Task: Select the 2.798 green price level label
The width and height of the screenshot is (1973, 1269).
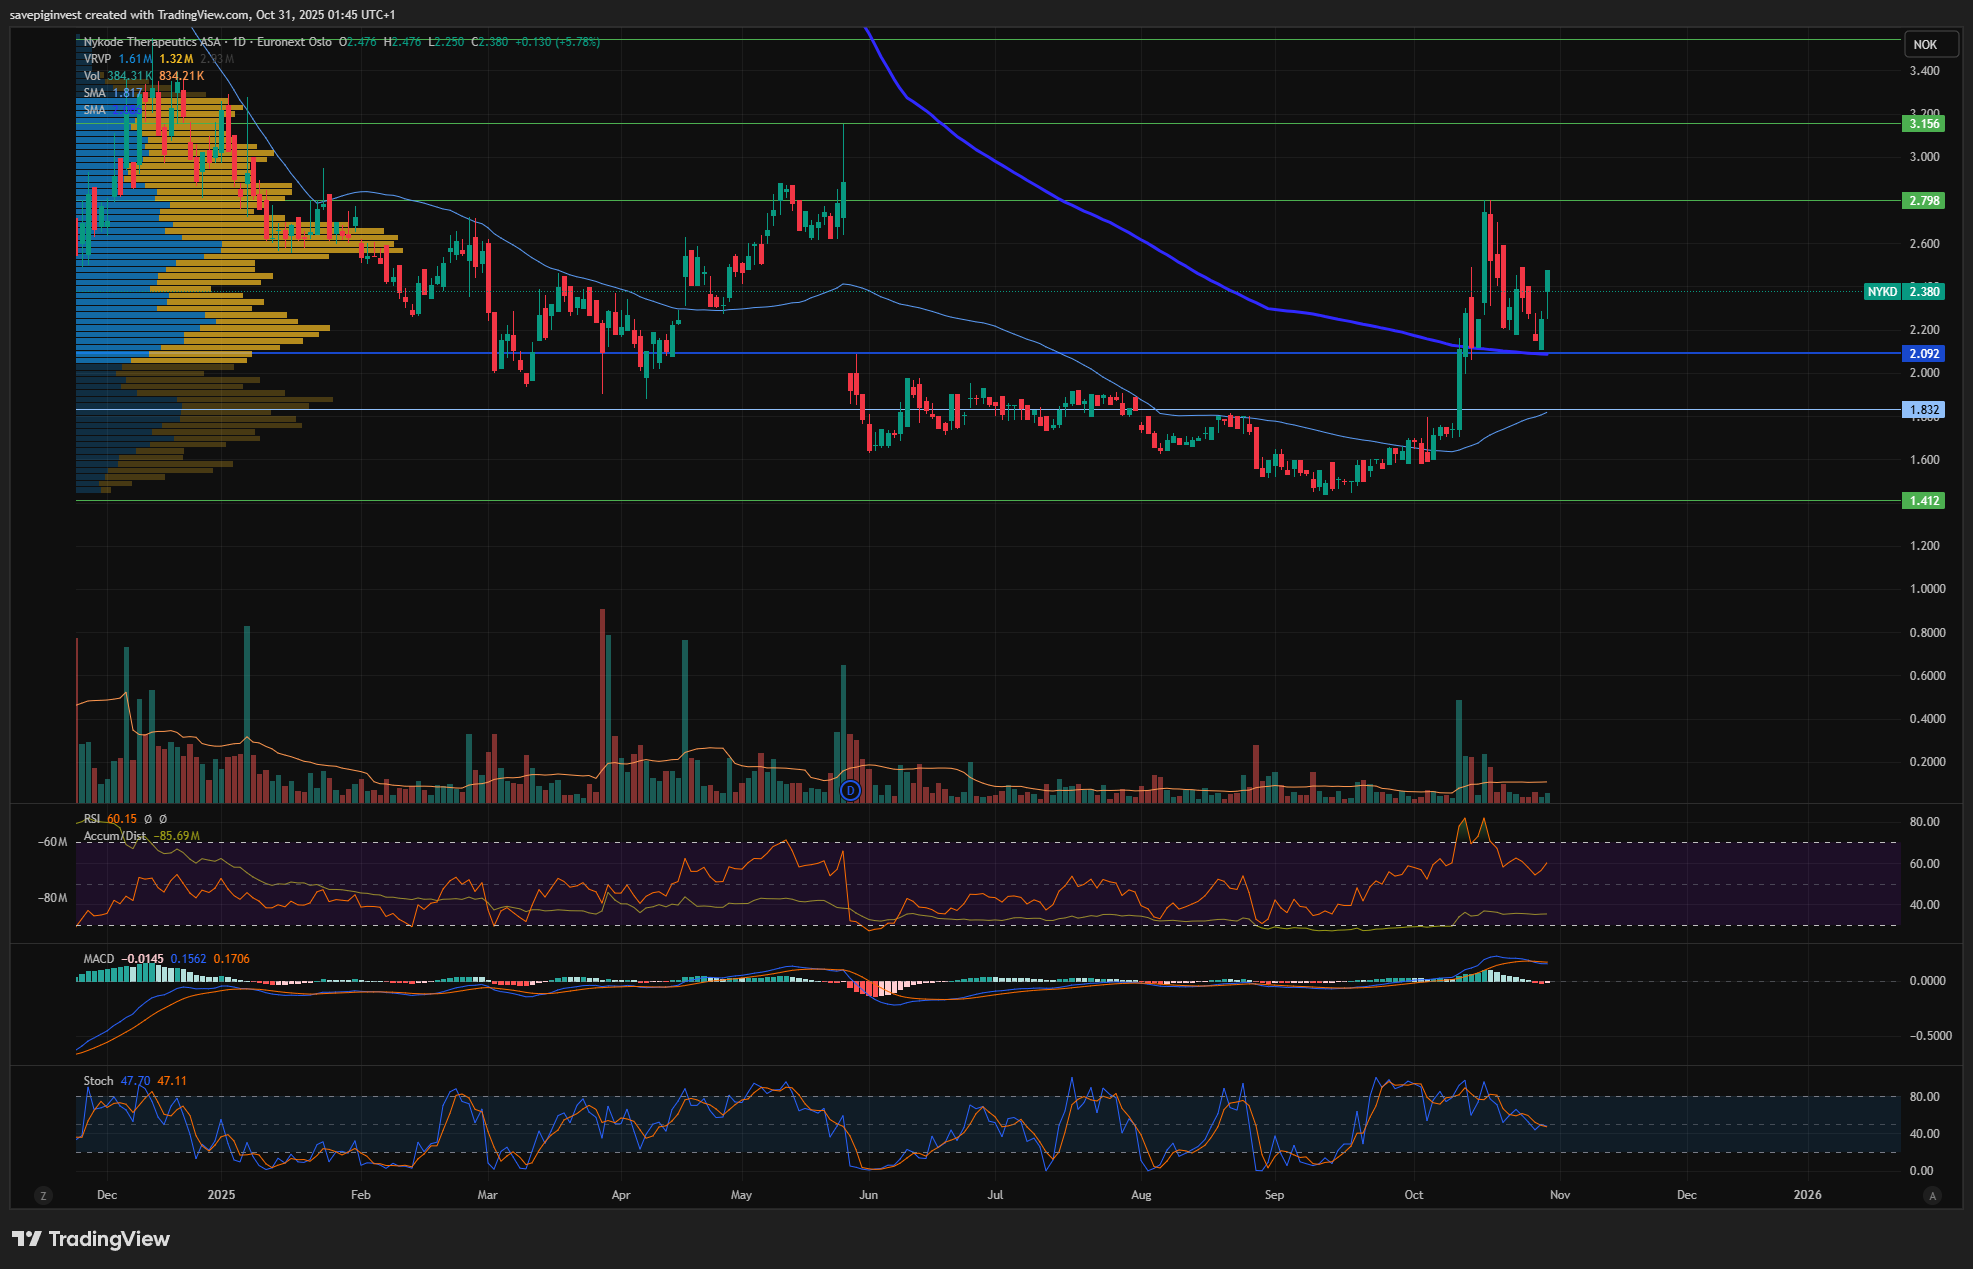Action: point(1923,201)
